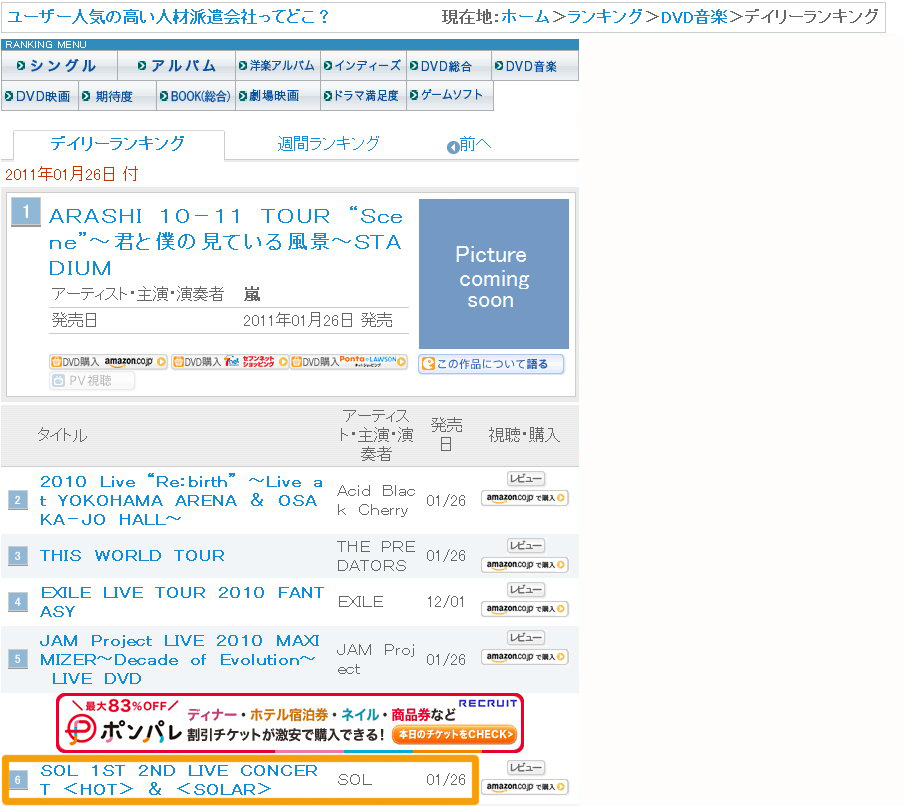Click amazon purchase for THE PREDATORS row
904x806 pixels.
click(525, 564)
